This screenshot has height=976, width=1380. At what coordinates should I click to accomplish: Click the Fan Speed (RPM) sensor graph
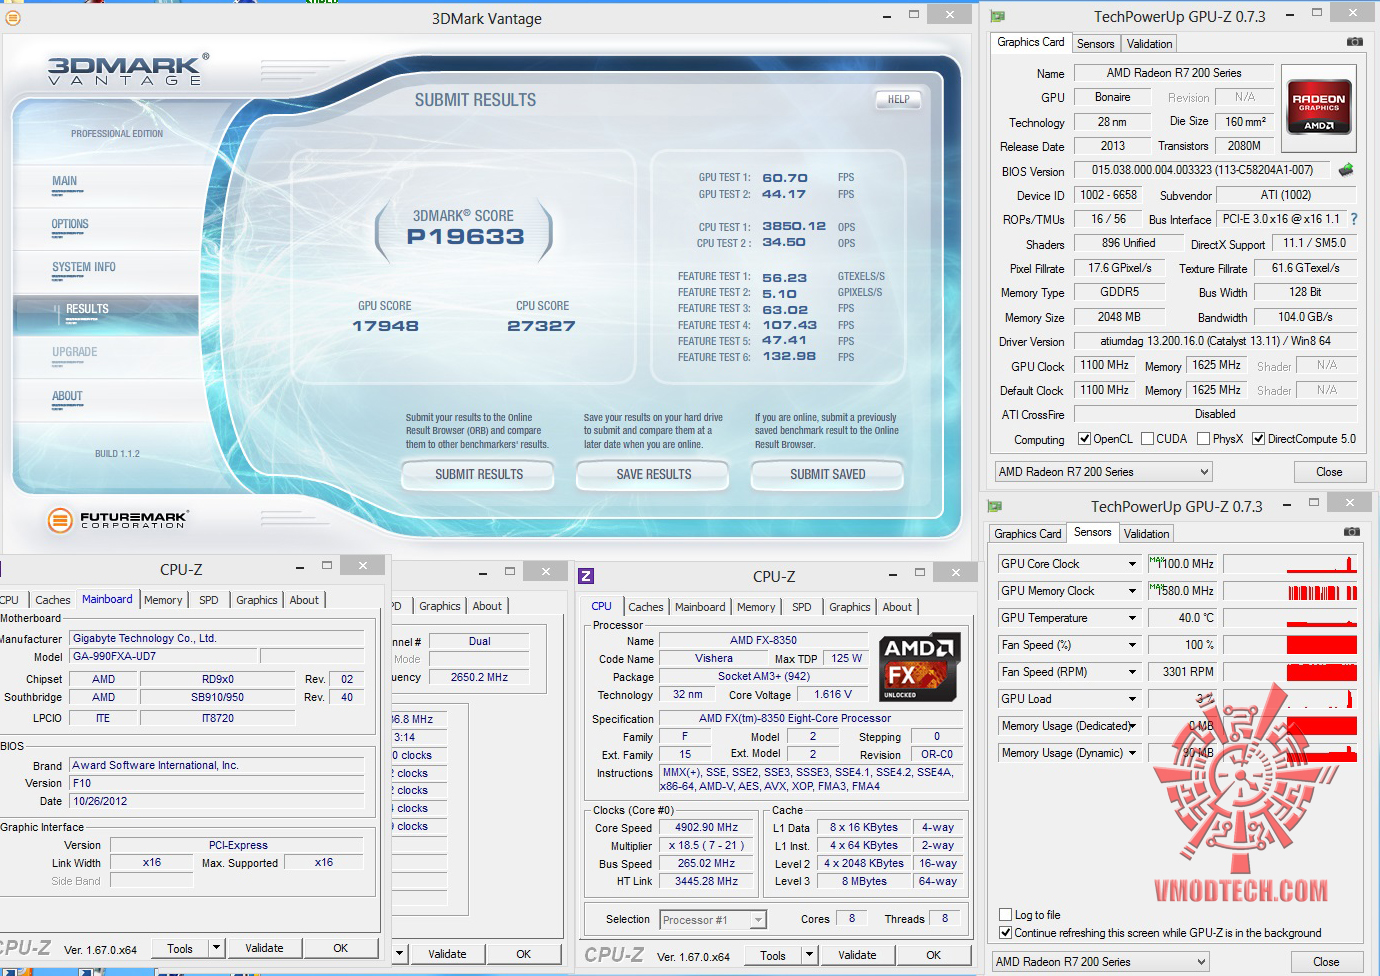pyautogui.click(x=1290, y=672)
